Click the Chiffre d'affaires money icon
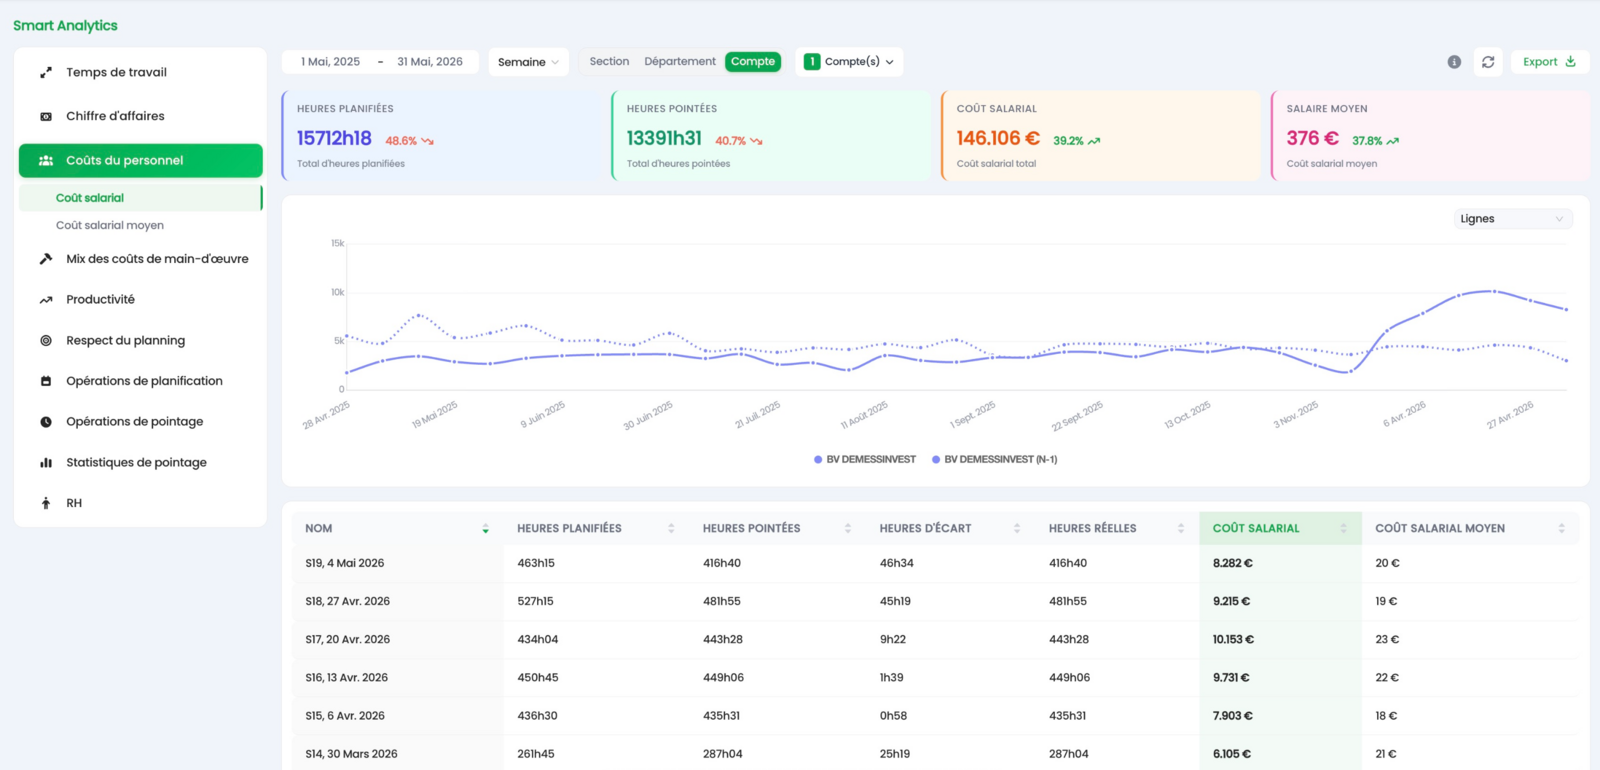The width and height of the screenshot is (1600, 770). (46, 117)
